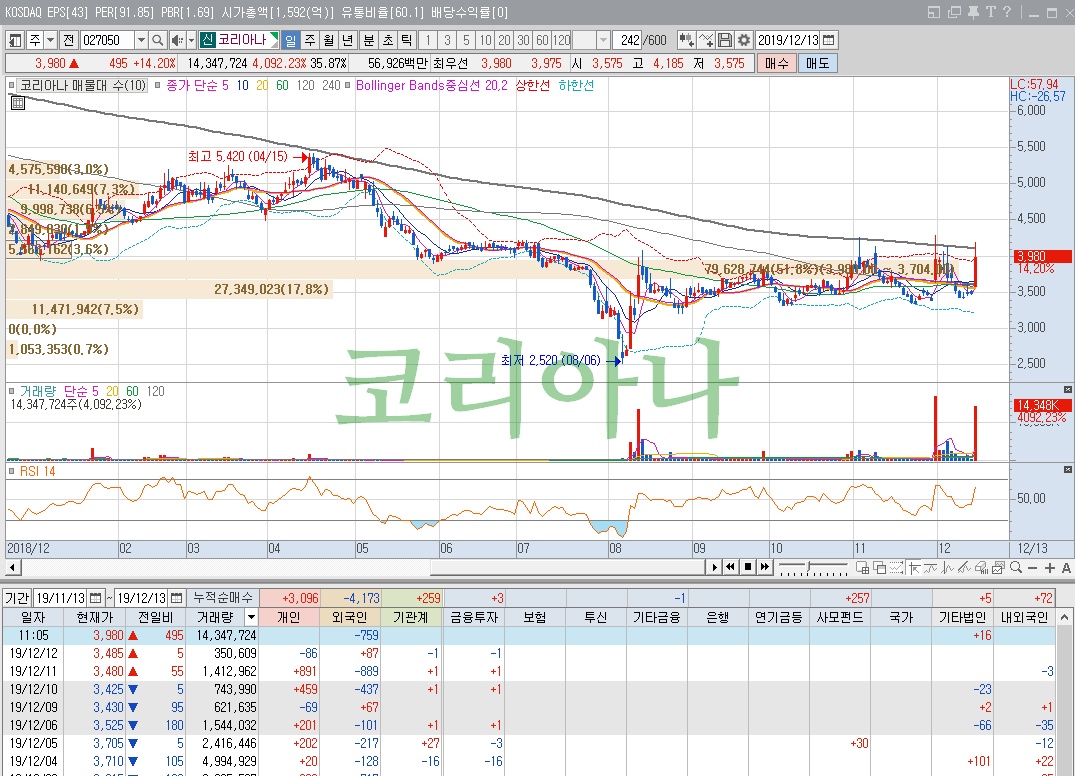
Task: Click the stop playback button
Action: pyautogui.click(x=747, y=567)
